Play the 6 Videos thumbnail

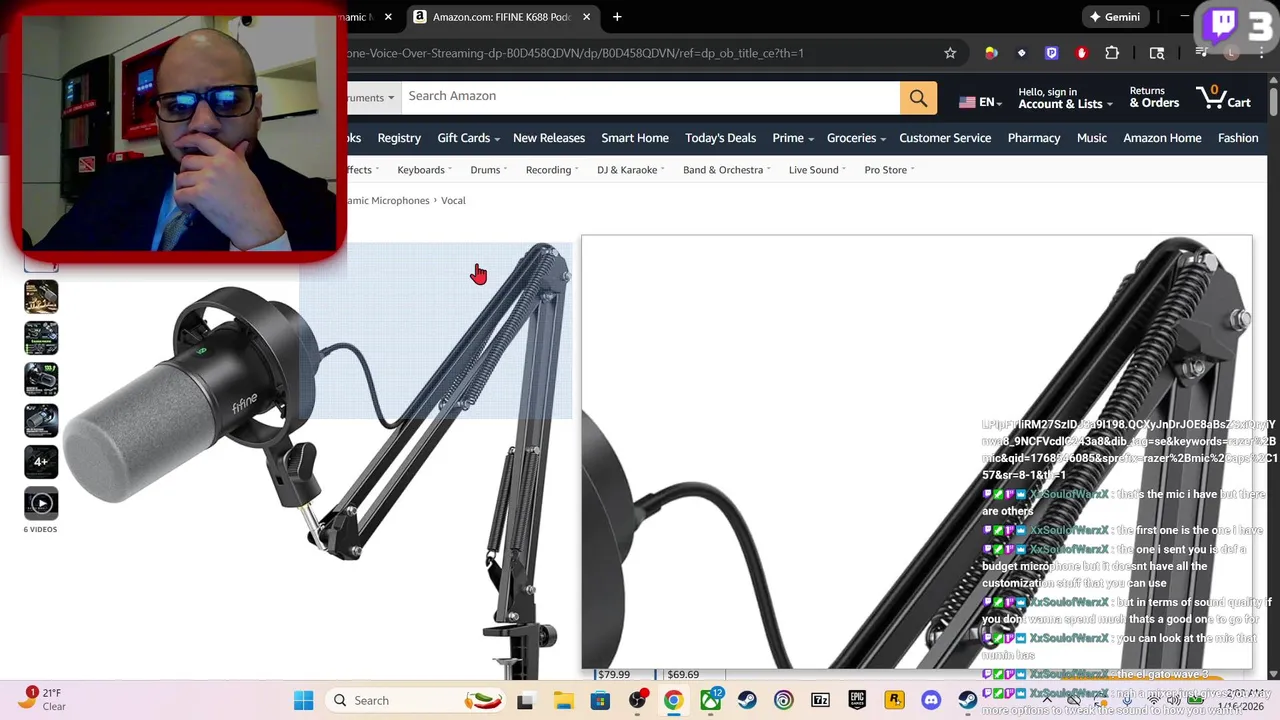[41, 504]
